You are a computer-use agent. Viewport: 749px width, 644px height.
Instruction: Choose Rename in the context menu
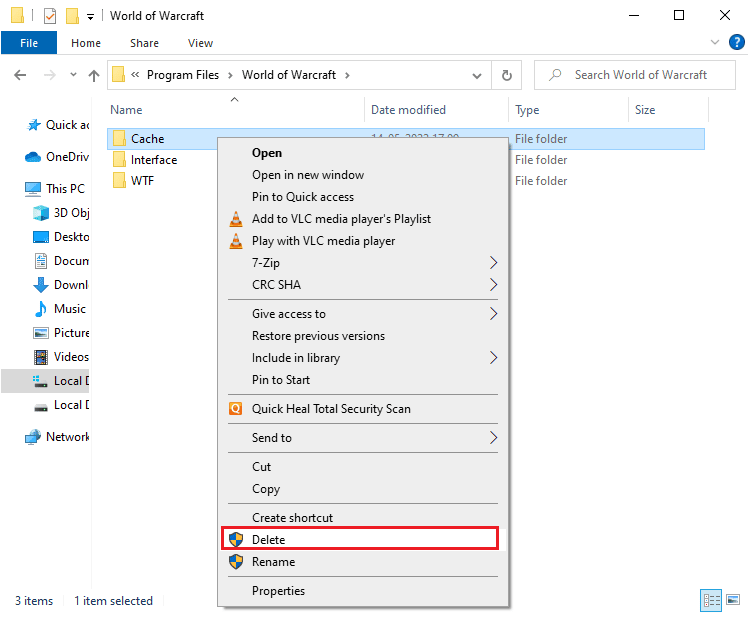tap(363, 562)
